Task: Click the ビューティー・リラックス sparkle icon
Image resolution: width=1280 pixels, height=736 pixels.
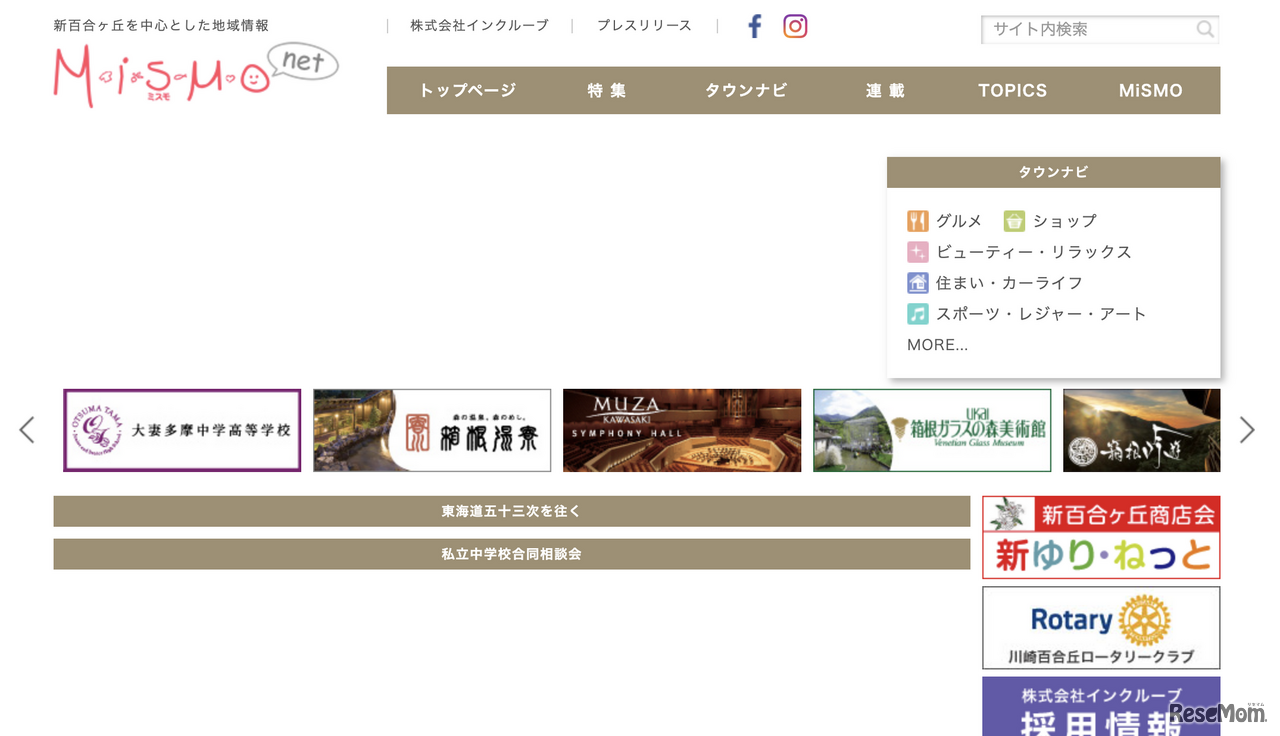Action: tap(918, 252)
